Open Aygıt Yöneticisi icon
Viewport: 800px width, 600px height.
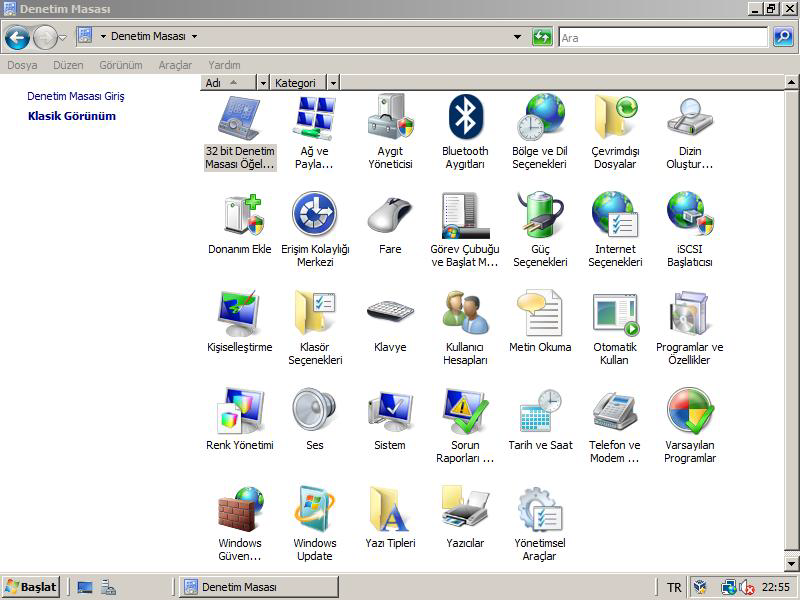[x=390, y=118]
